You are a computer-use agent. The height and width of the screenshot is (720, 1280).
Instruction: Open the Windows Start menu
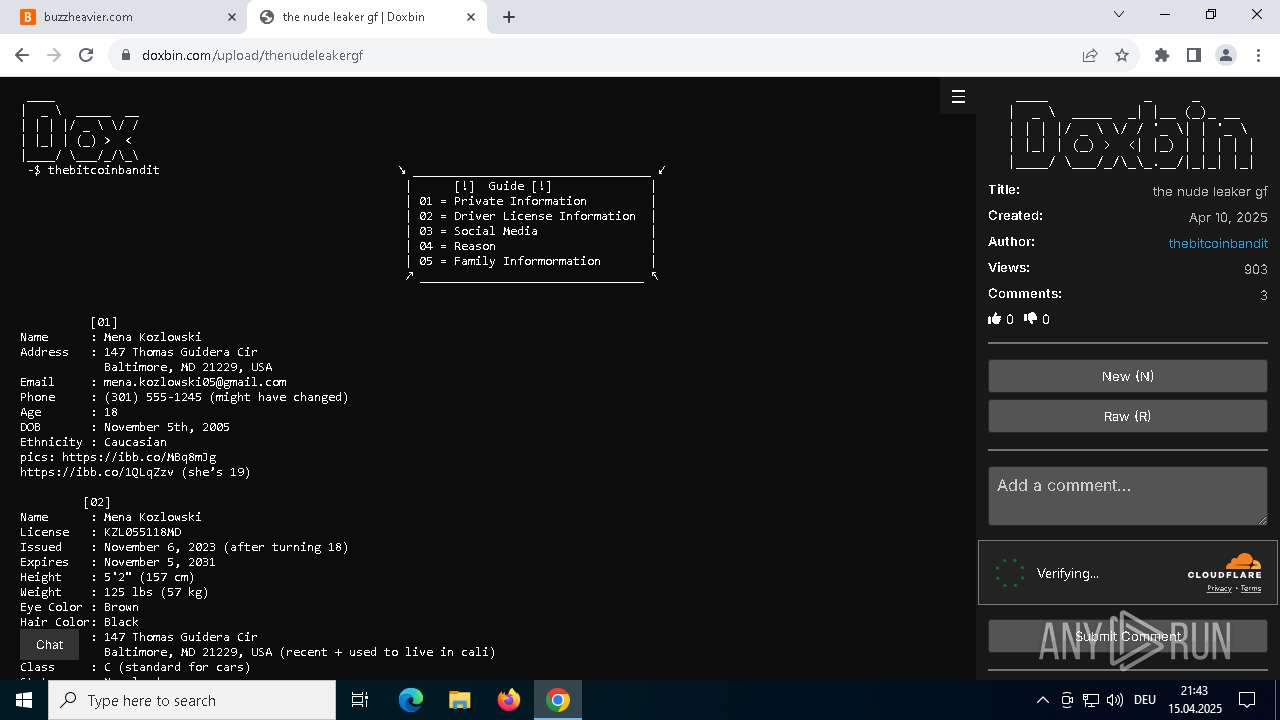[x=24, y=700]
